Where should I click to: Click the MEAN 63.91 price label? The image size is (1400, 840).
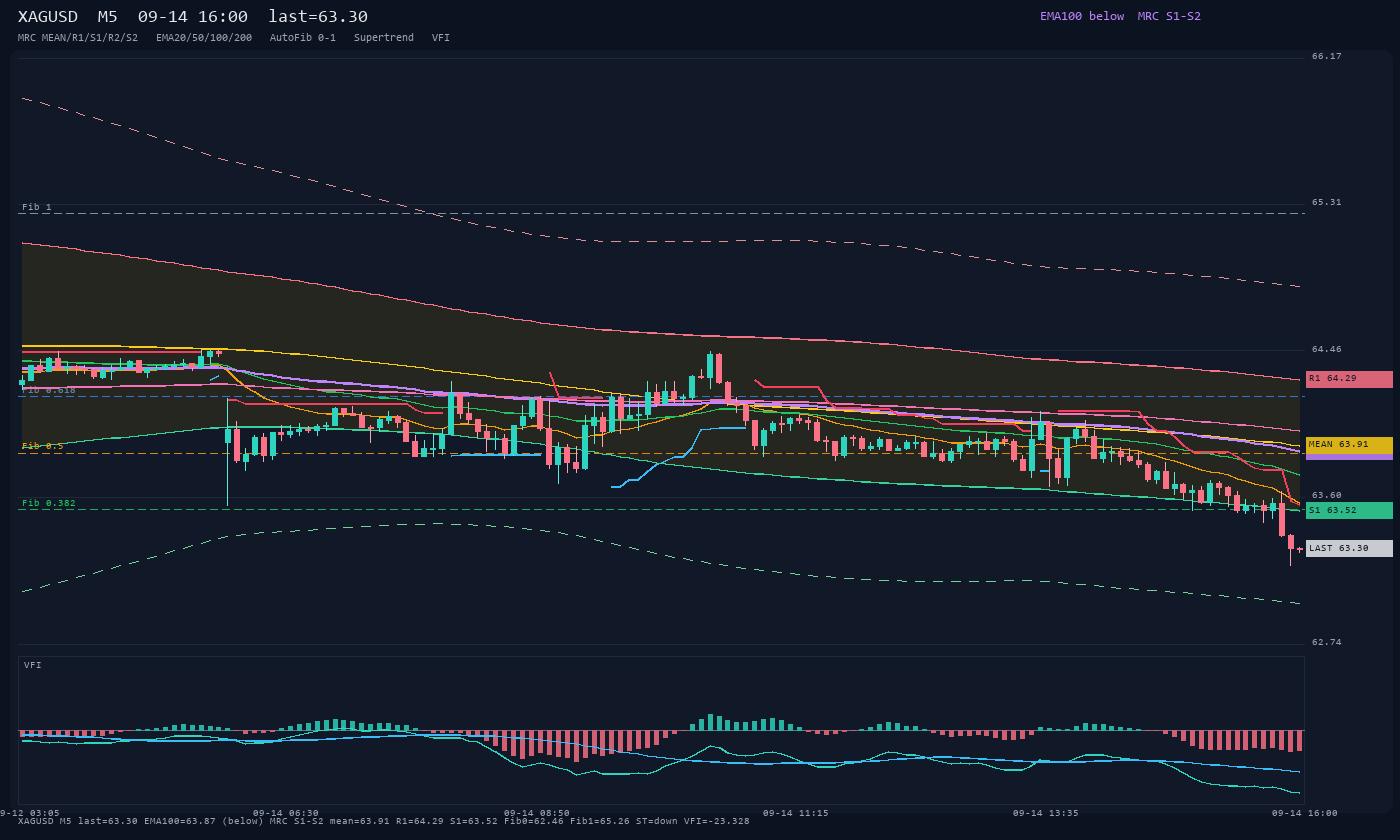tap(1349, 445)
